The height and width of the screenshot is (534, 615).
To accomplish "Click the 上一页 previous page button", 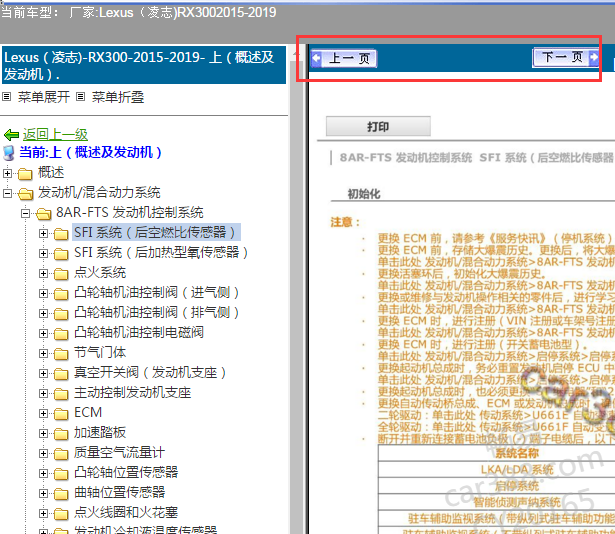I will click(344, 58).
